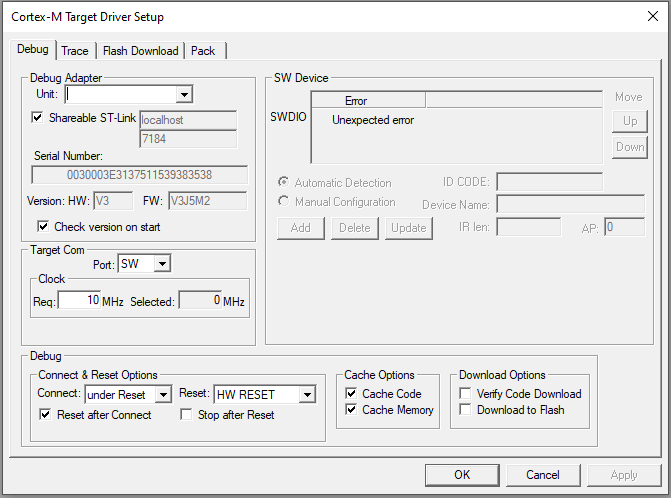This screenshot has height=498, width=671.
Task: Expand the Unit dropdown
Action: point(184,95)
